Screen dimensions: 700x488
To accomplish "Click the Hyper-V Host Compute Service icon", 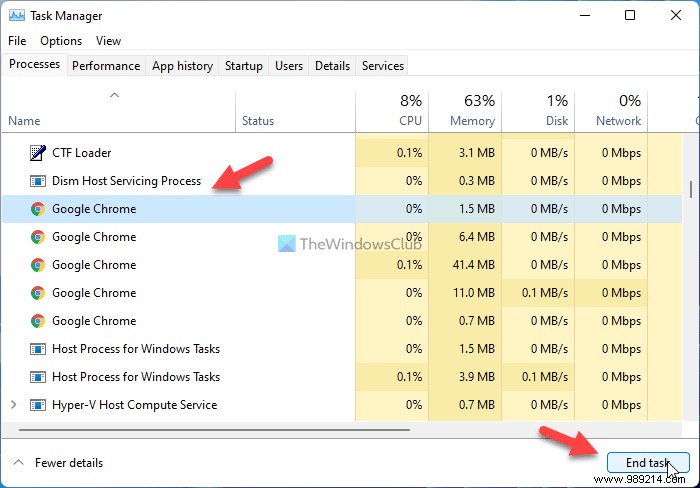I will 38,405.
